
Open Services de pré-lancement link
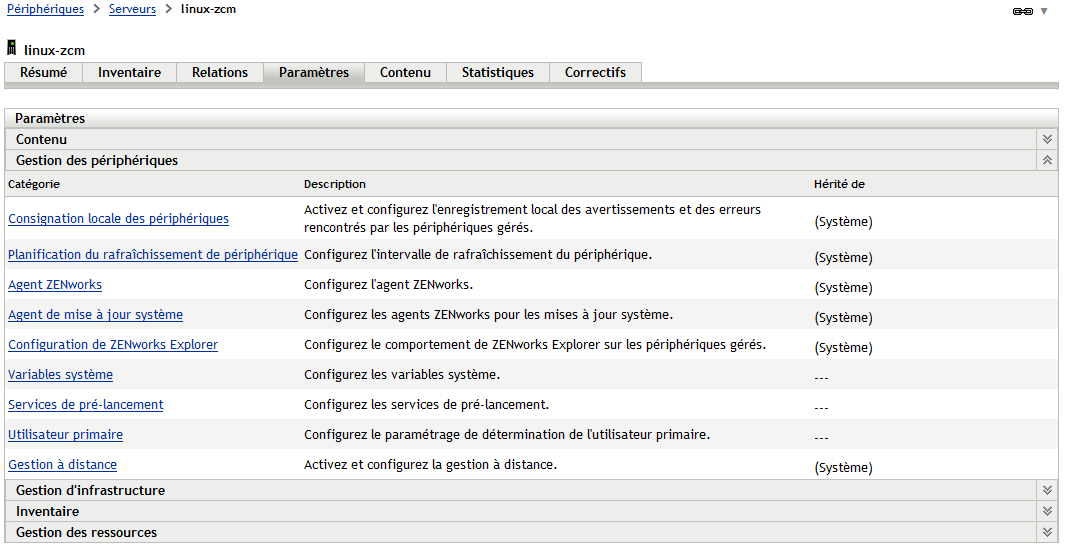coord(85,405)
